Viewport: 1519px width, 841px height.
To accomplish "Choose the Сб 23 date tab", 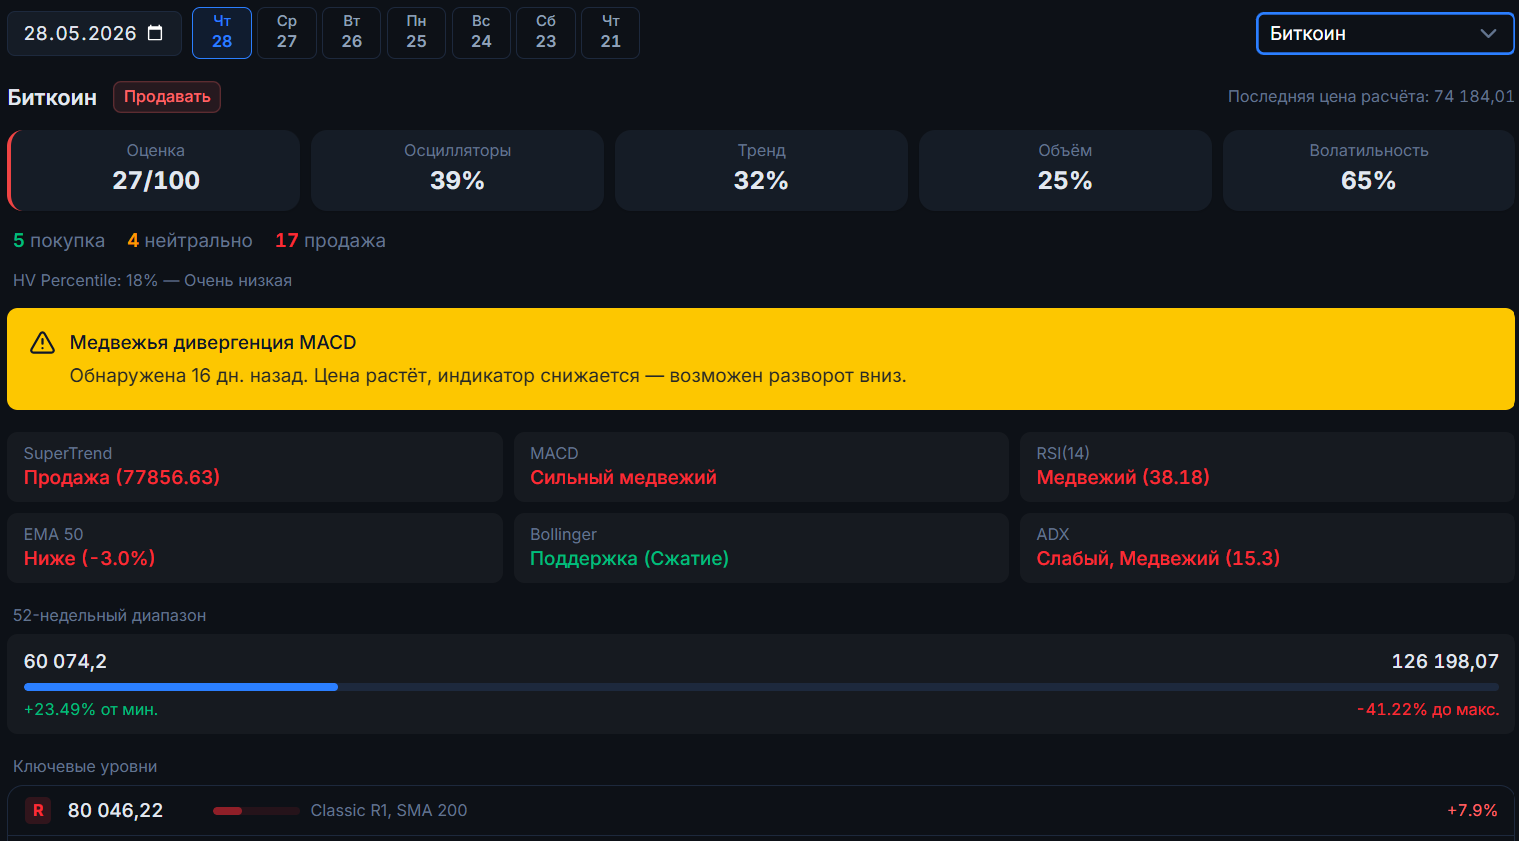I will [x=546, y=33].
